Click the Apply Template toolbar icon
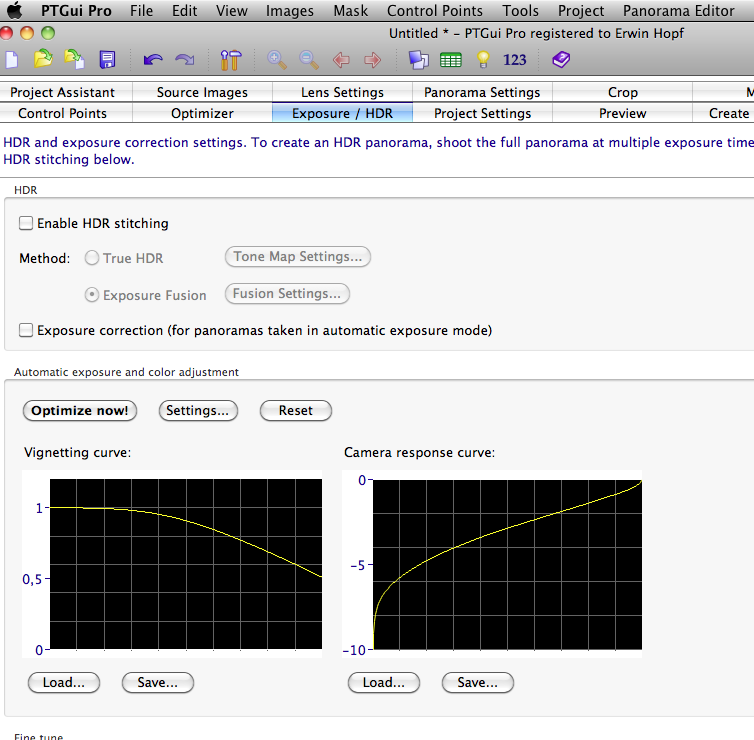 [x=75, y=60]
